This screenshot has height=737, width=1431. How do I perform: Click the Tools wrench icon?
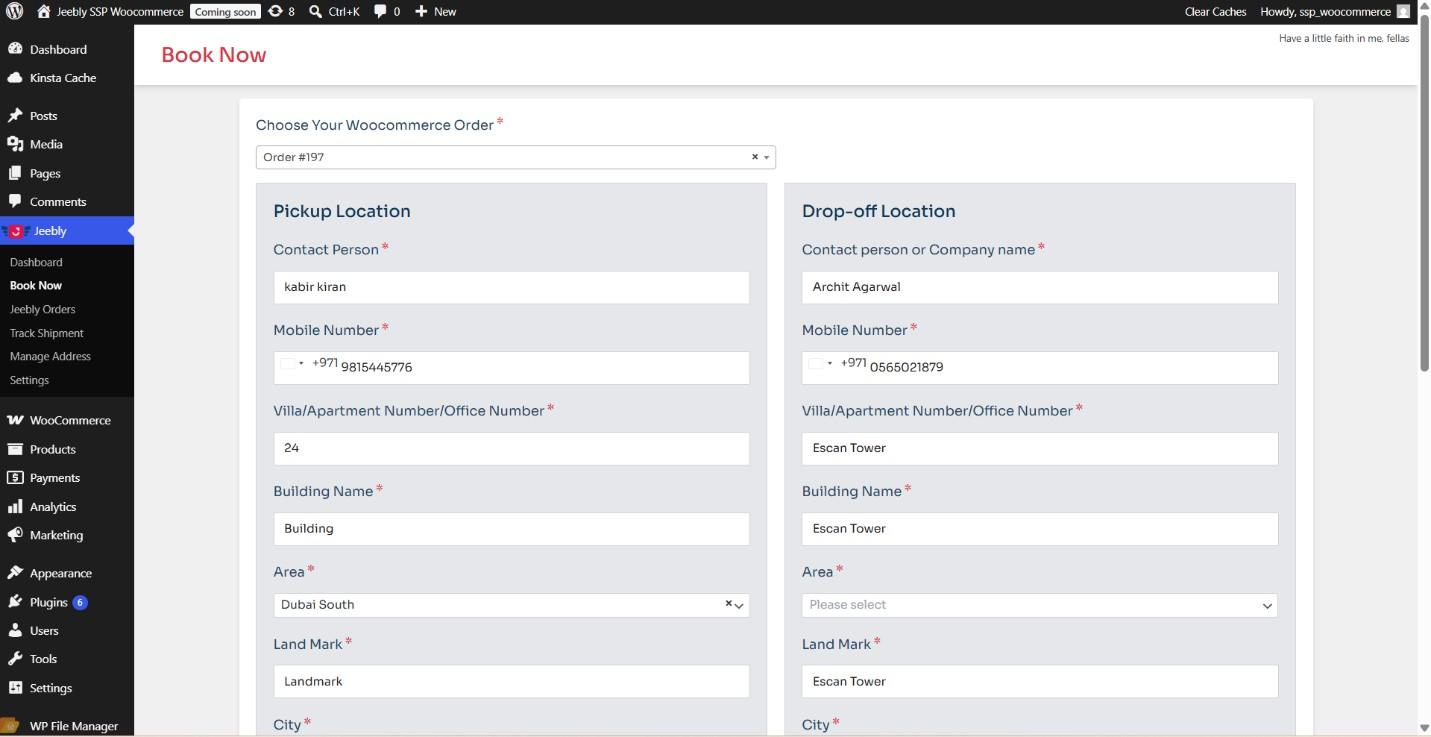[x=15, y=659]
